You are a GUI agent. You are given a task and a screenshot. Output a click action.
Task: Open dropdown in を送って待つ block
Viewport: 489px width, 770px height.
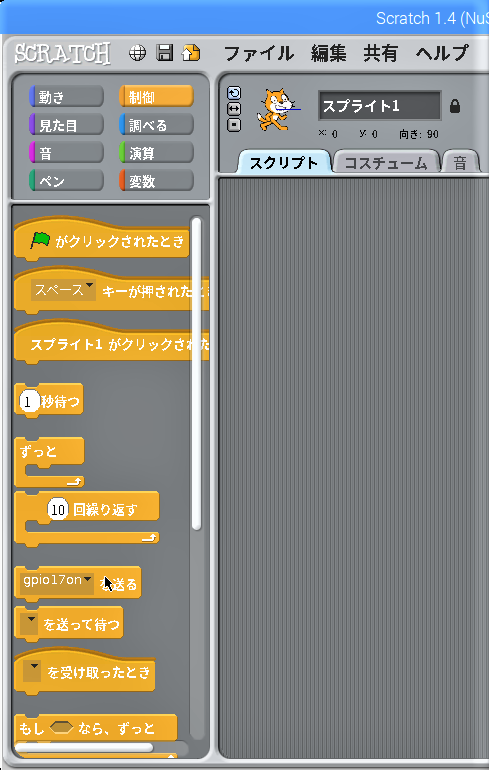[31, 624]
